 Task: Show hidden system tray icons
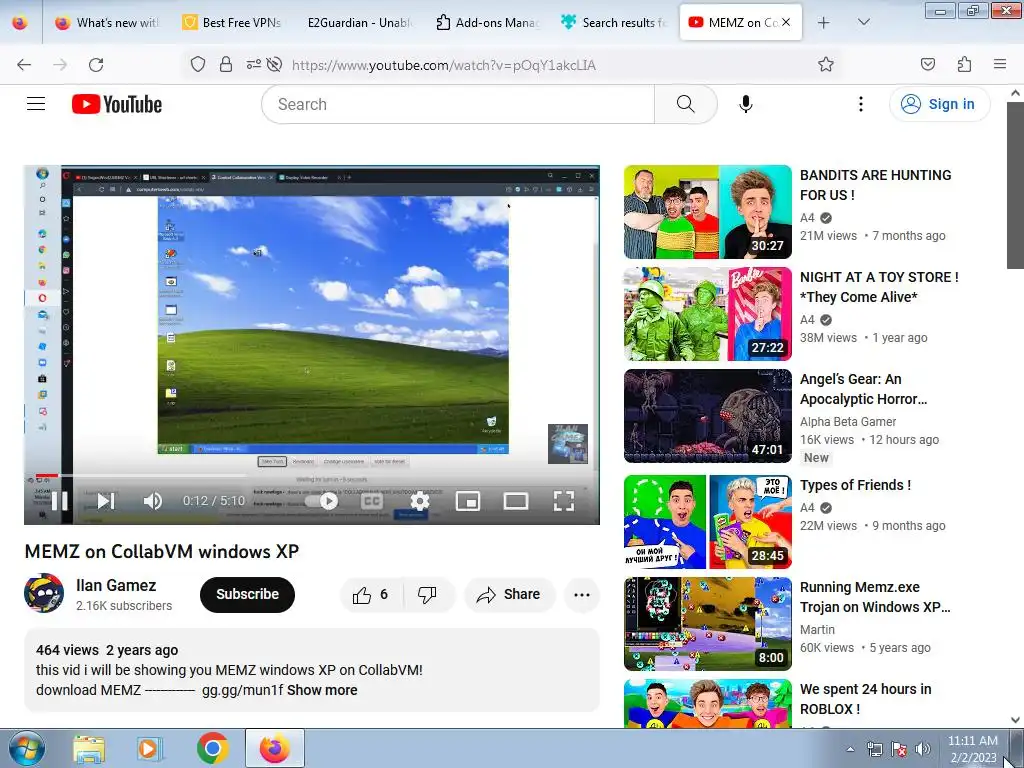(x=850, y=749)
